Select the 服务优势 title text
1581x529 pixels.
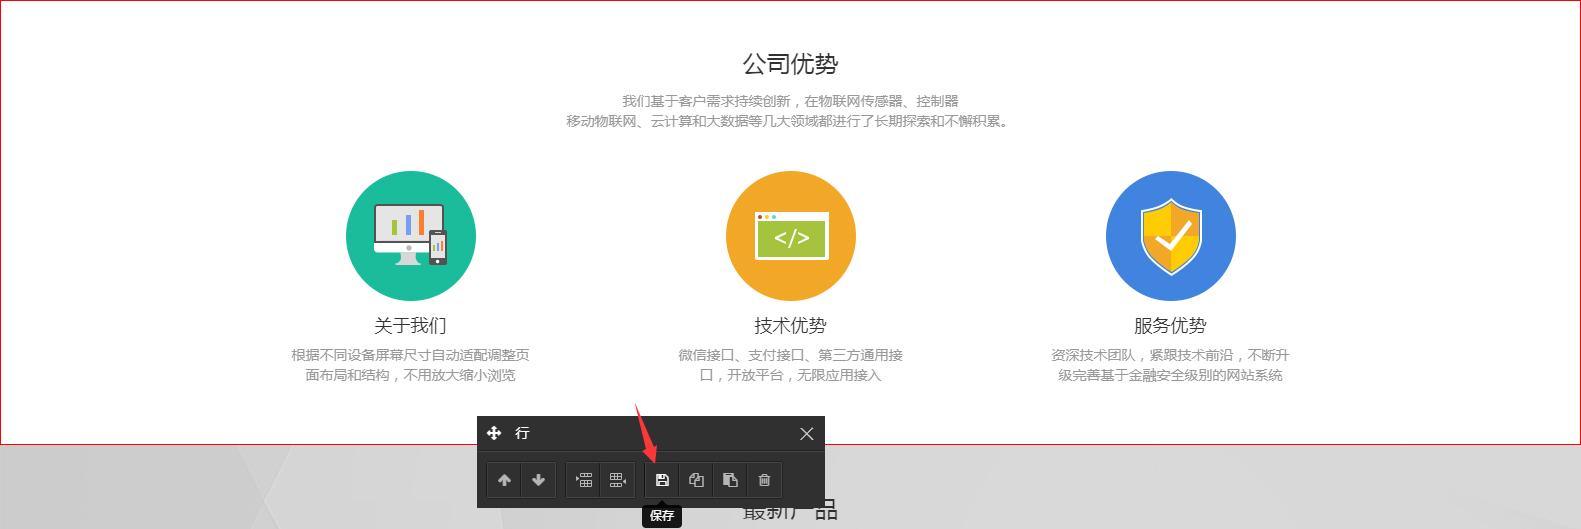click(1170, 325)
